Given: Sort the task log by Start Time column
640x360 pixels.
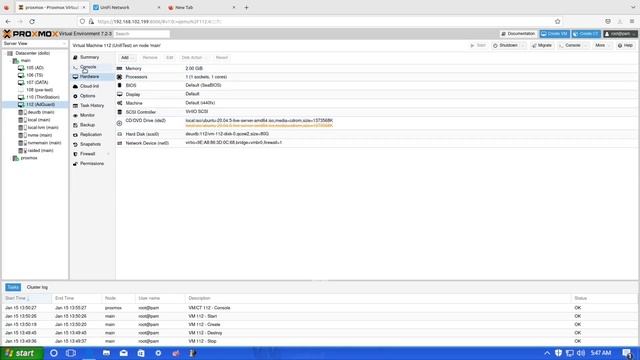Looking at the screenshot, I should pos(27,298).
